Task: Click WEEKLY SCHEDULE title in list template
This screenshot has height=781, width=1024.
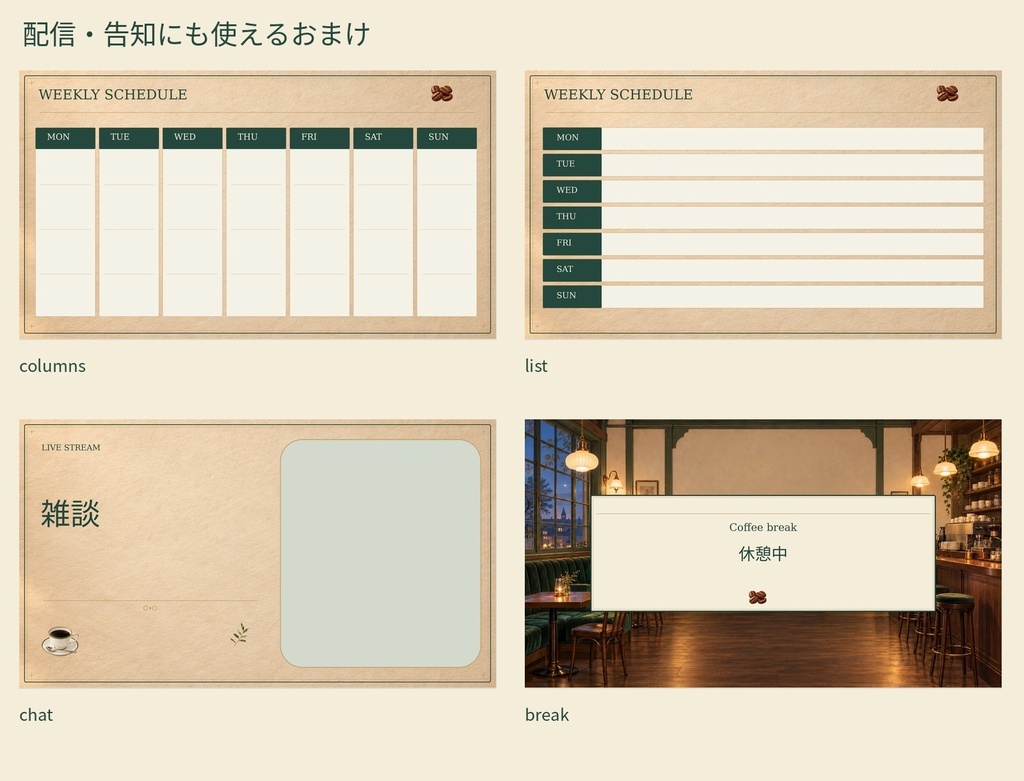Action: pos(618,95)
